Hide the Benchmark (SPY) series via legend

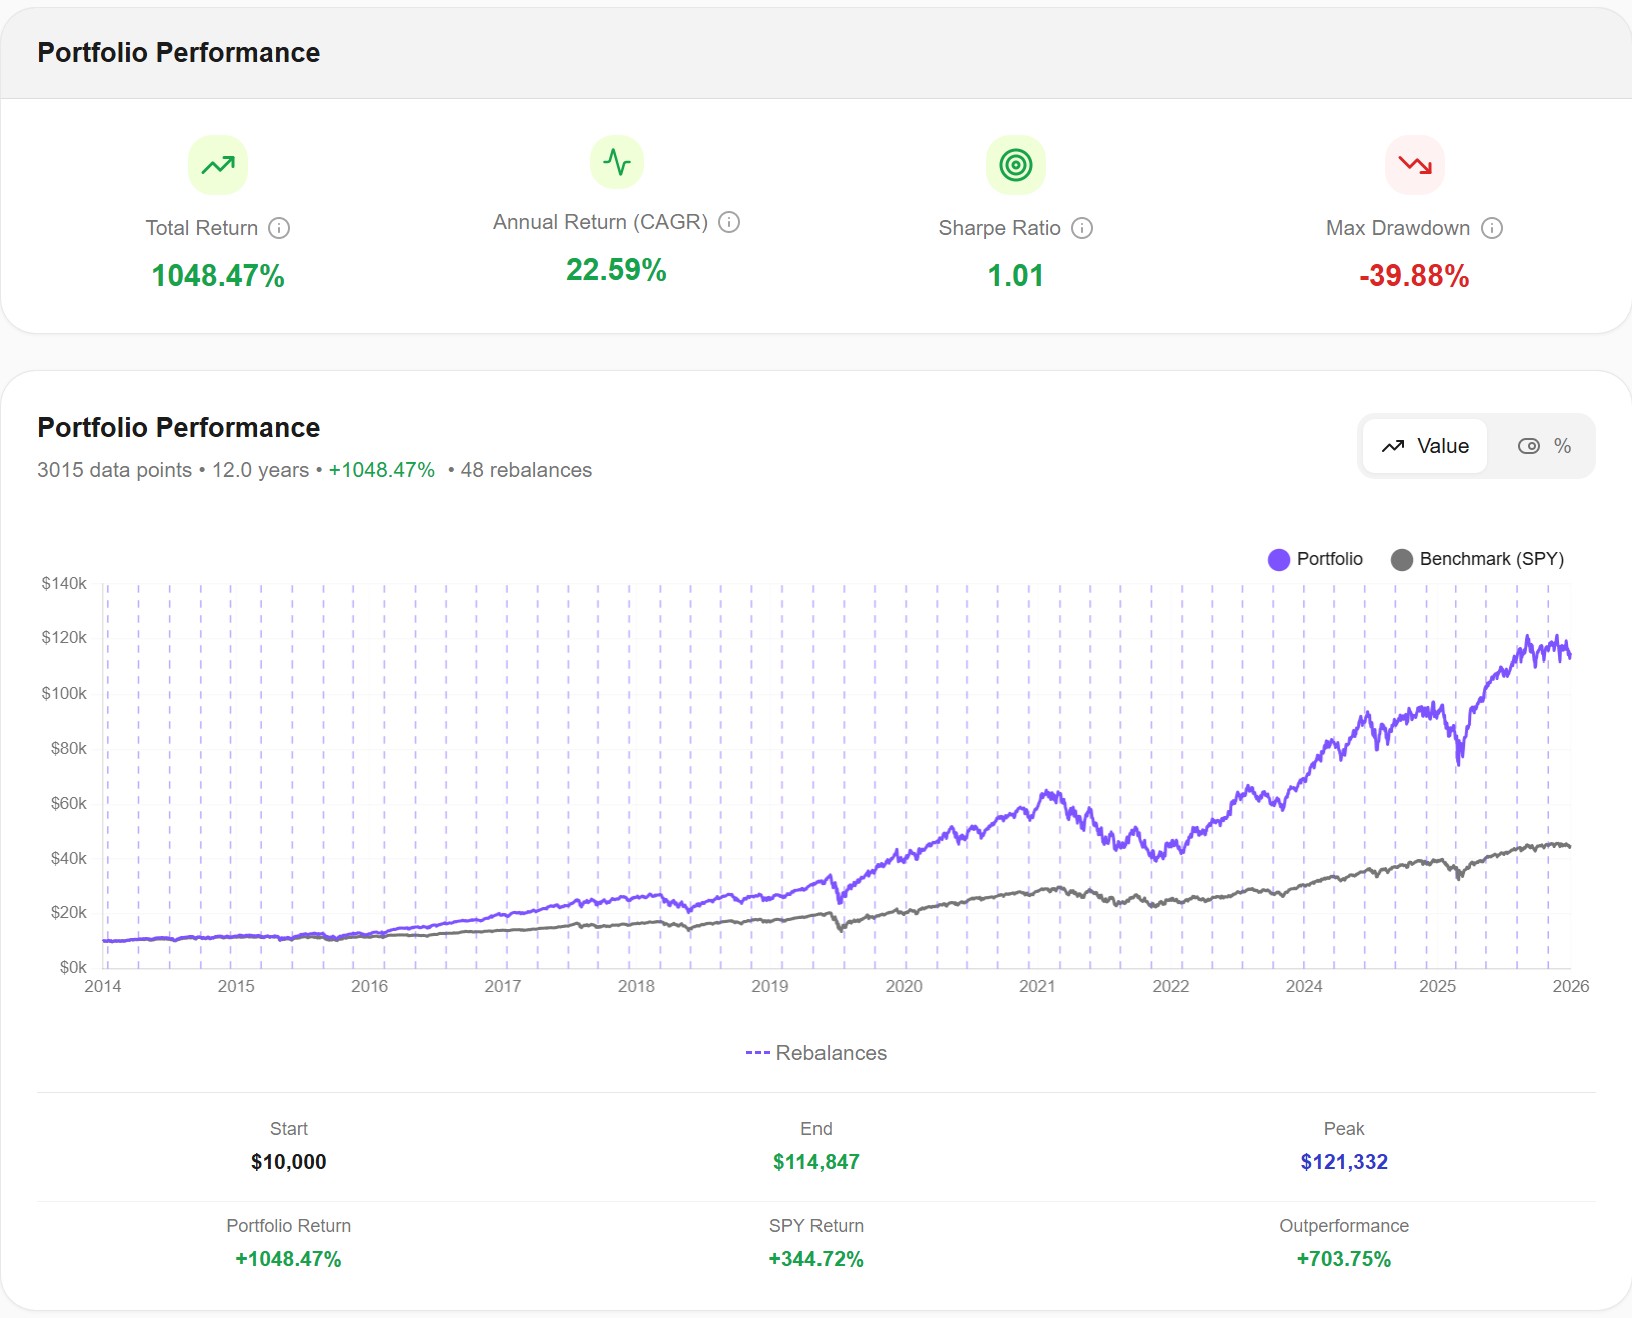1404,559
